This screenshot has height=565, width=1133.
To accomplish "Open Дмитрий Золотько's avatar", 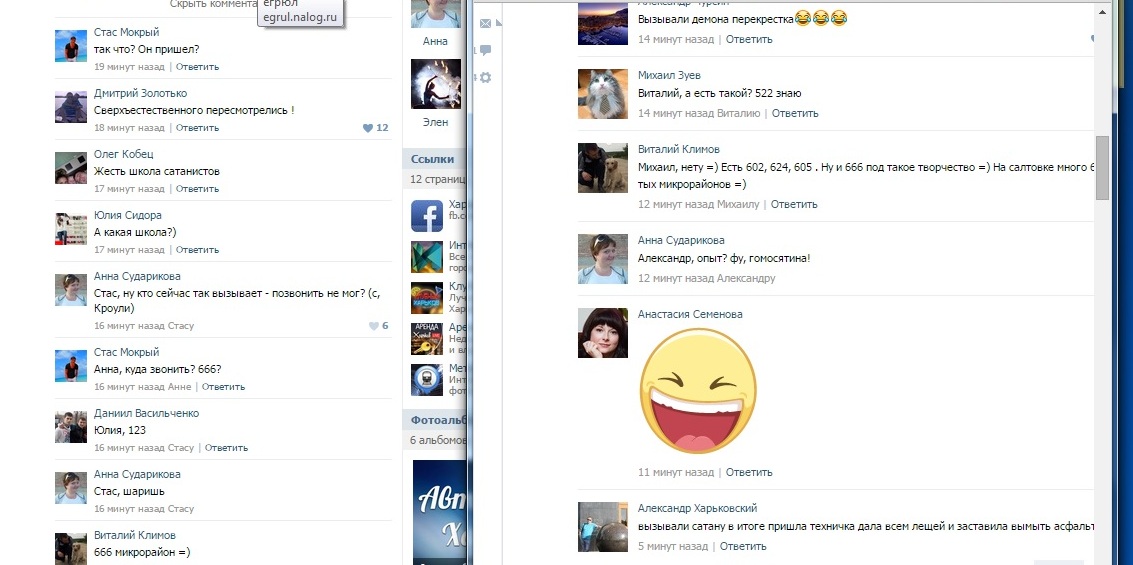I will (x=71, y=107).
